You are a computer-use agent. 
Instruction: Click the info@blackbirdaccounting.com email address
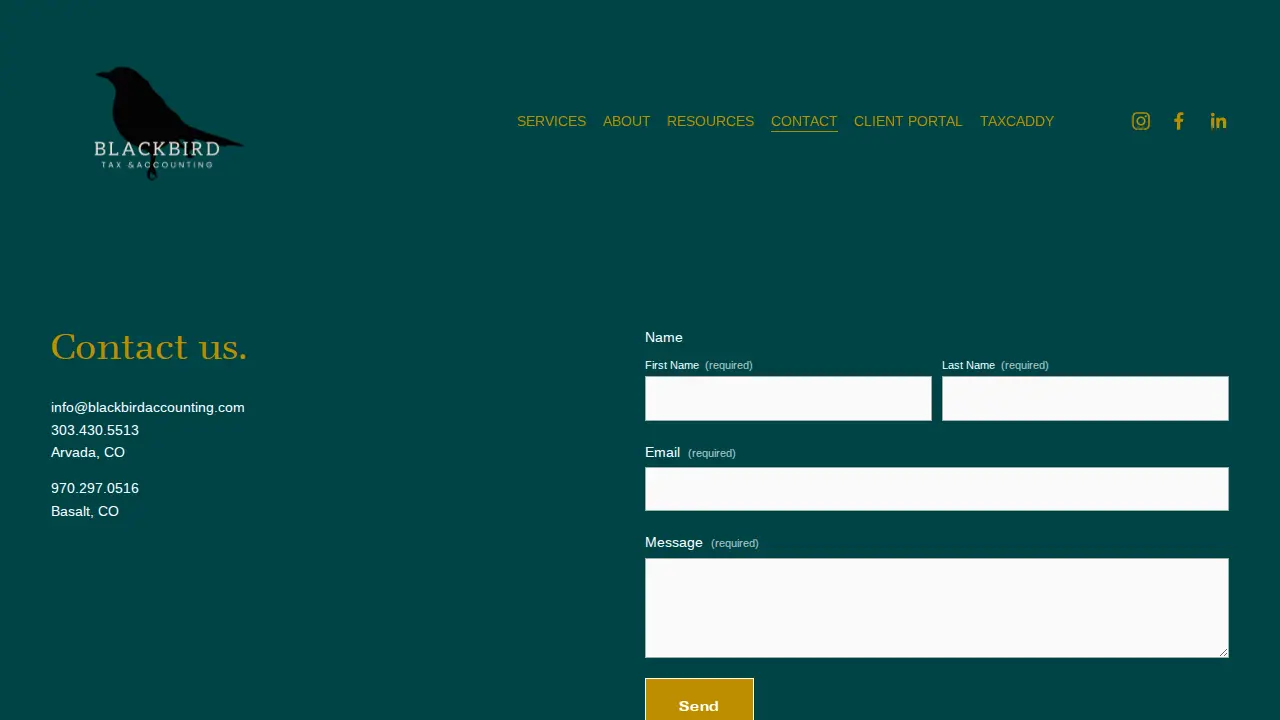click(148, 407)
